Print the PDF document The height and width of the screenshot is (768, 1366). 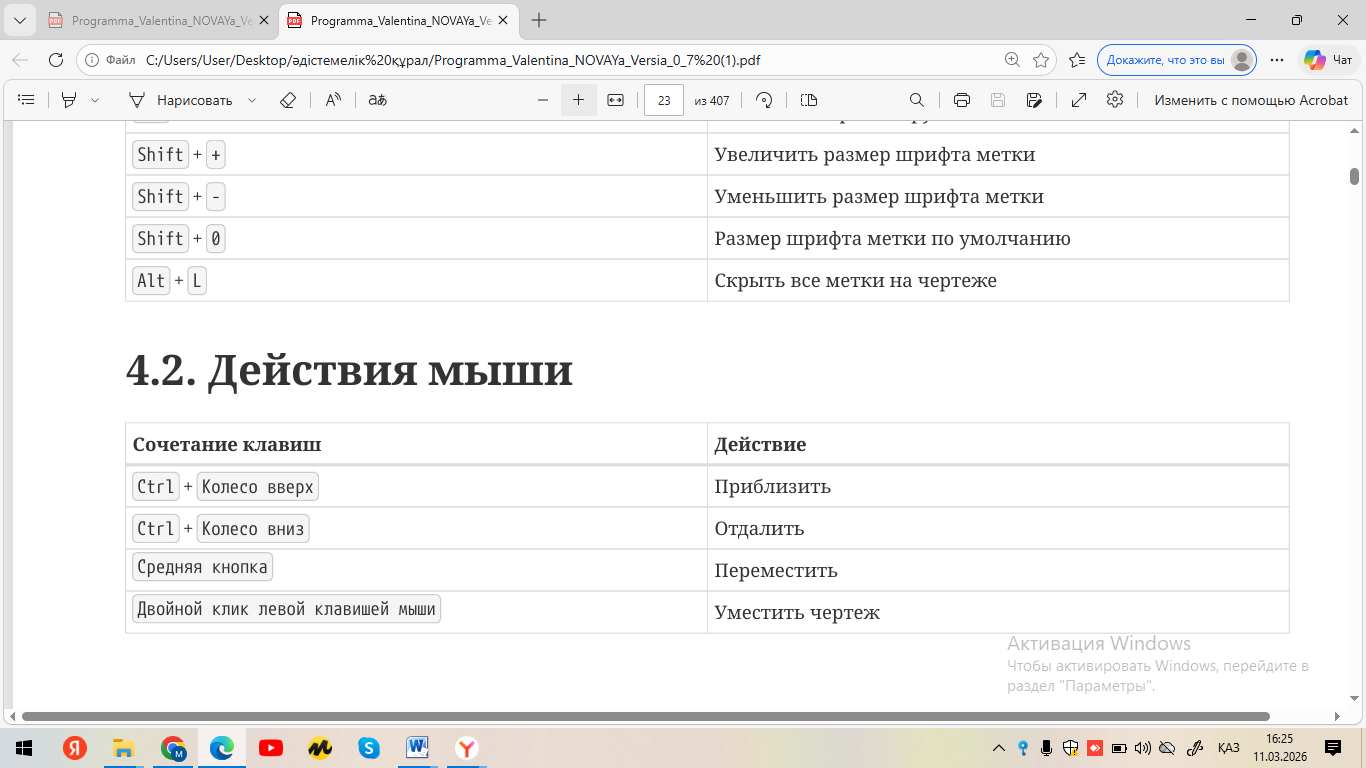(962, 100)
